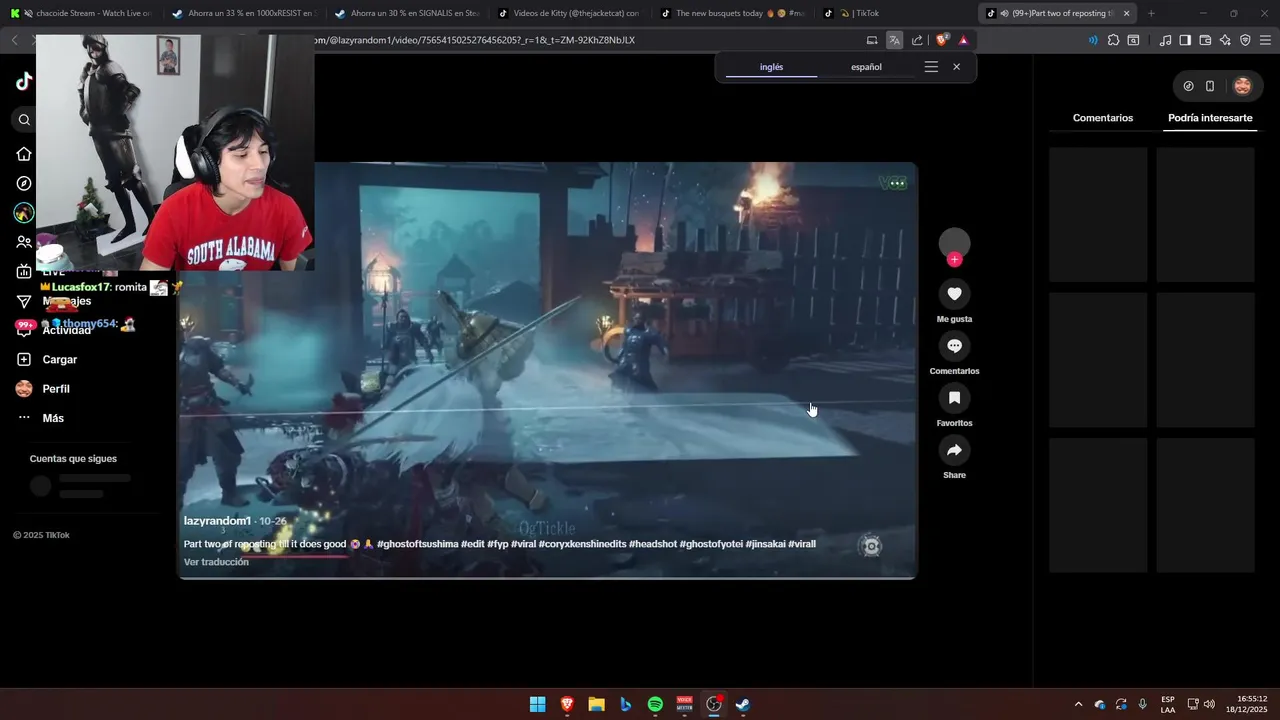Switch to Podría interesarte tab
1280x720 pixels.
tap(1210, 118)
